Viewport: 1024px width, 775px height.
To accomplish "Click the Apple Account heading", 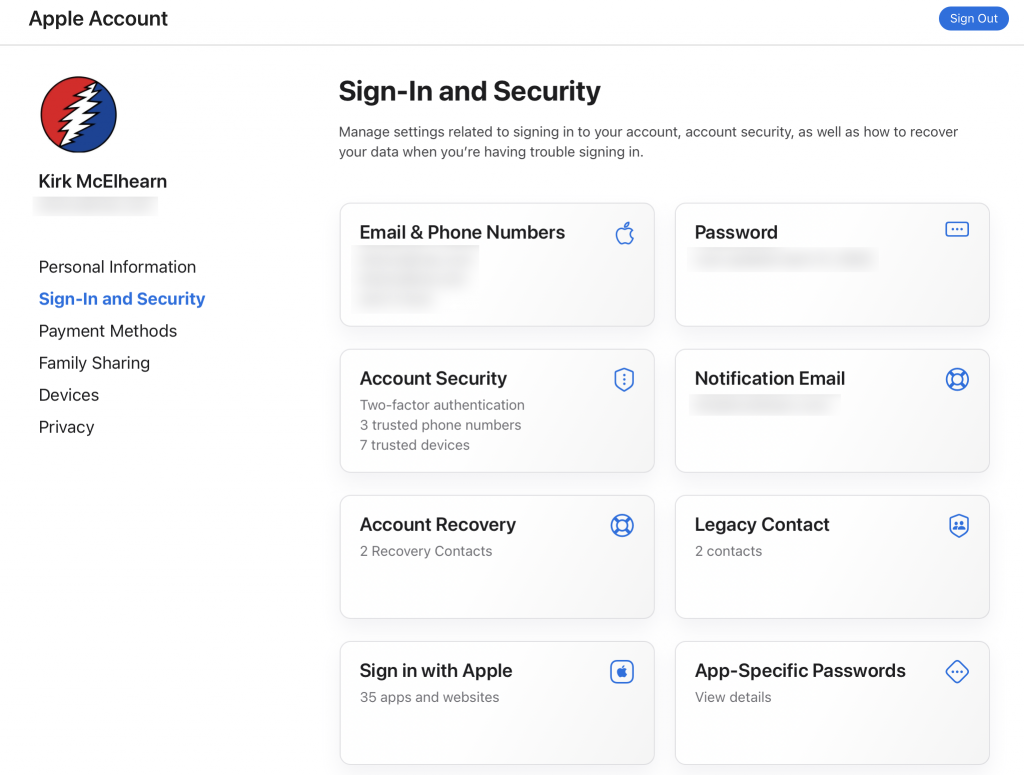I will coord(98,18).
